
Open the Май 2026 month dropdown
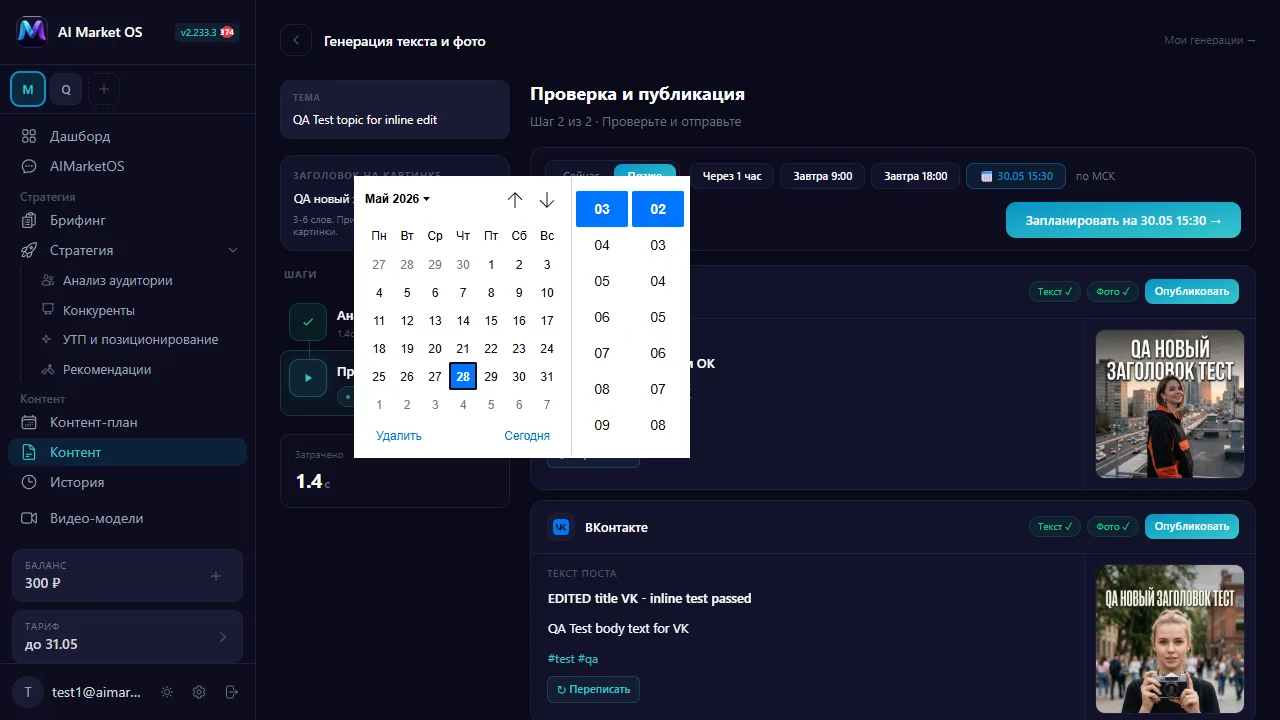397,199
